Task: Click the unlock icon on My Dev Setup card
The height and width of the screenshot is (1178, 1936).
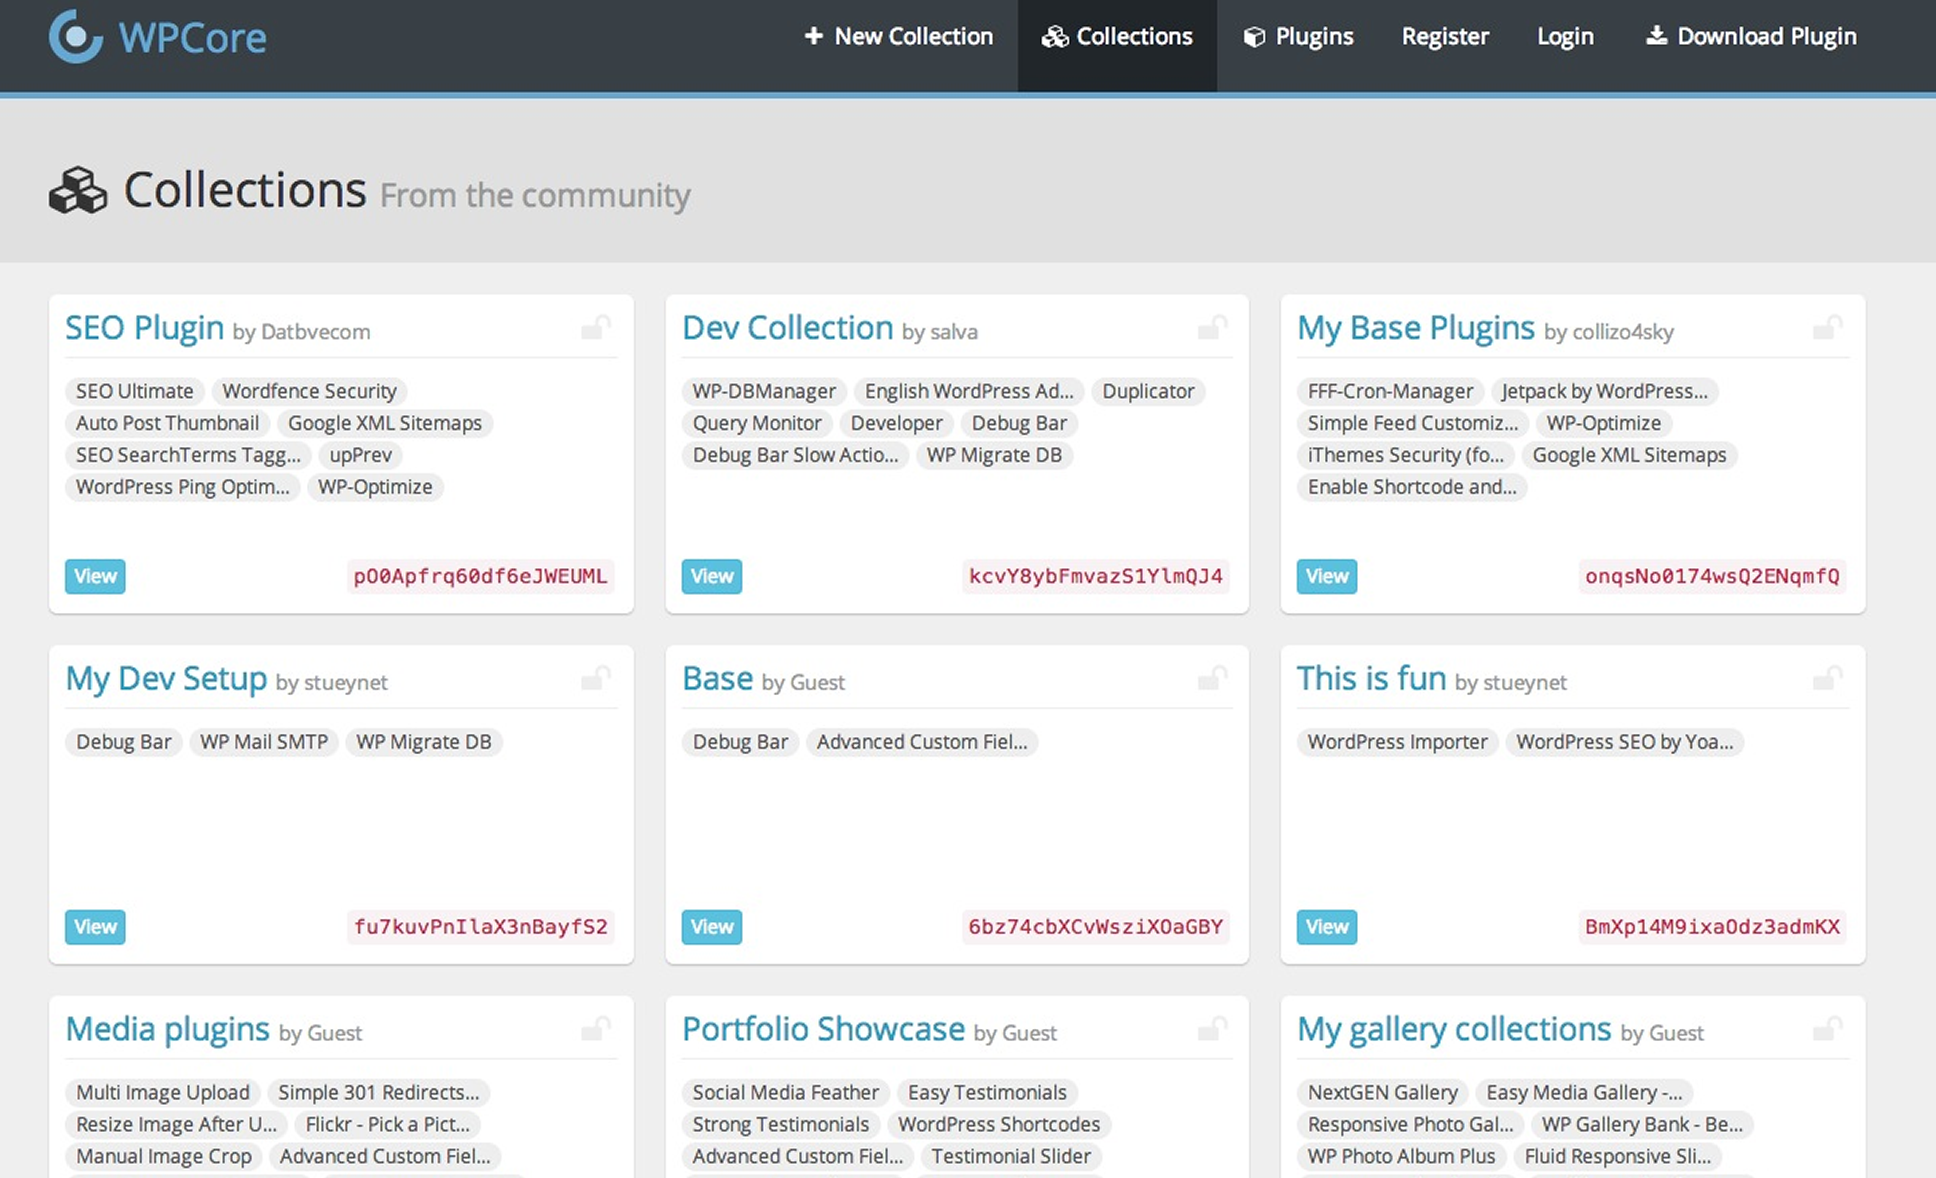Action: pyautogui.click(x=596, y=679)
